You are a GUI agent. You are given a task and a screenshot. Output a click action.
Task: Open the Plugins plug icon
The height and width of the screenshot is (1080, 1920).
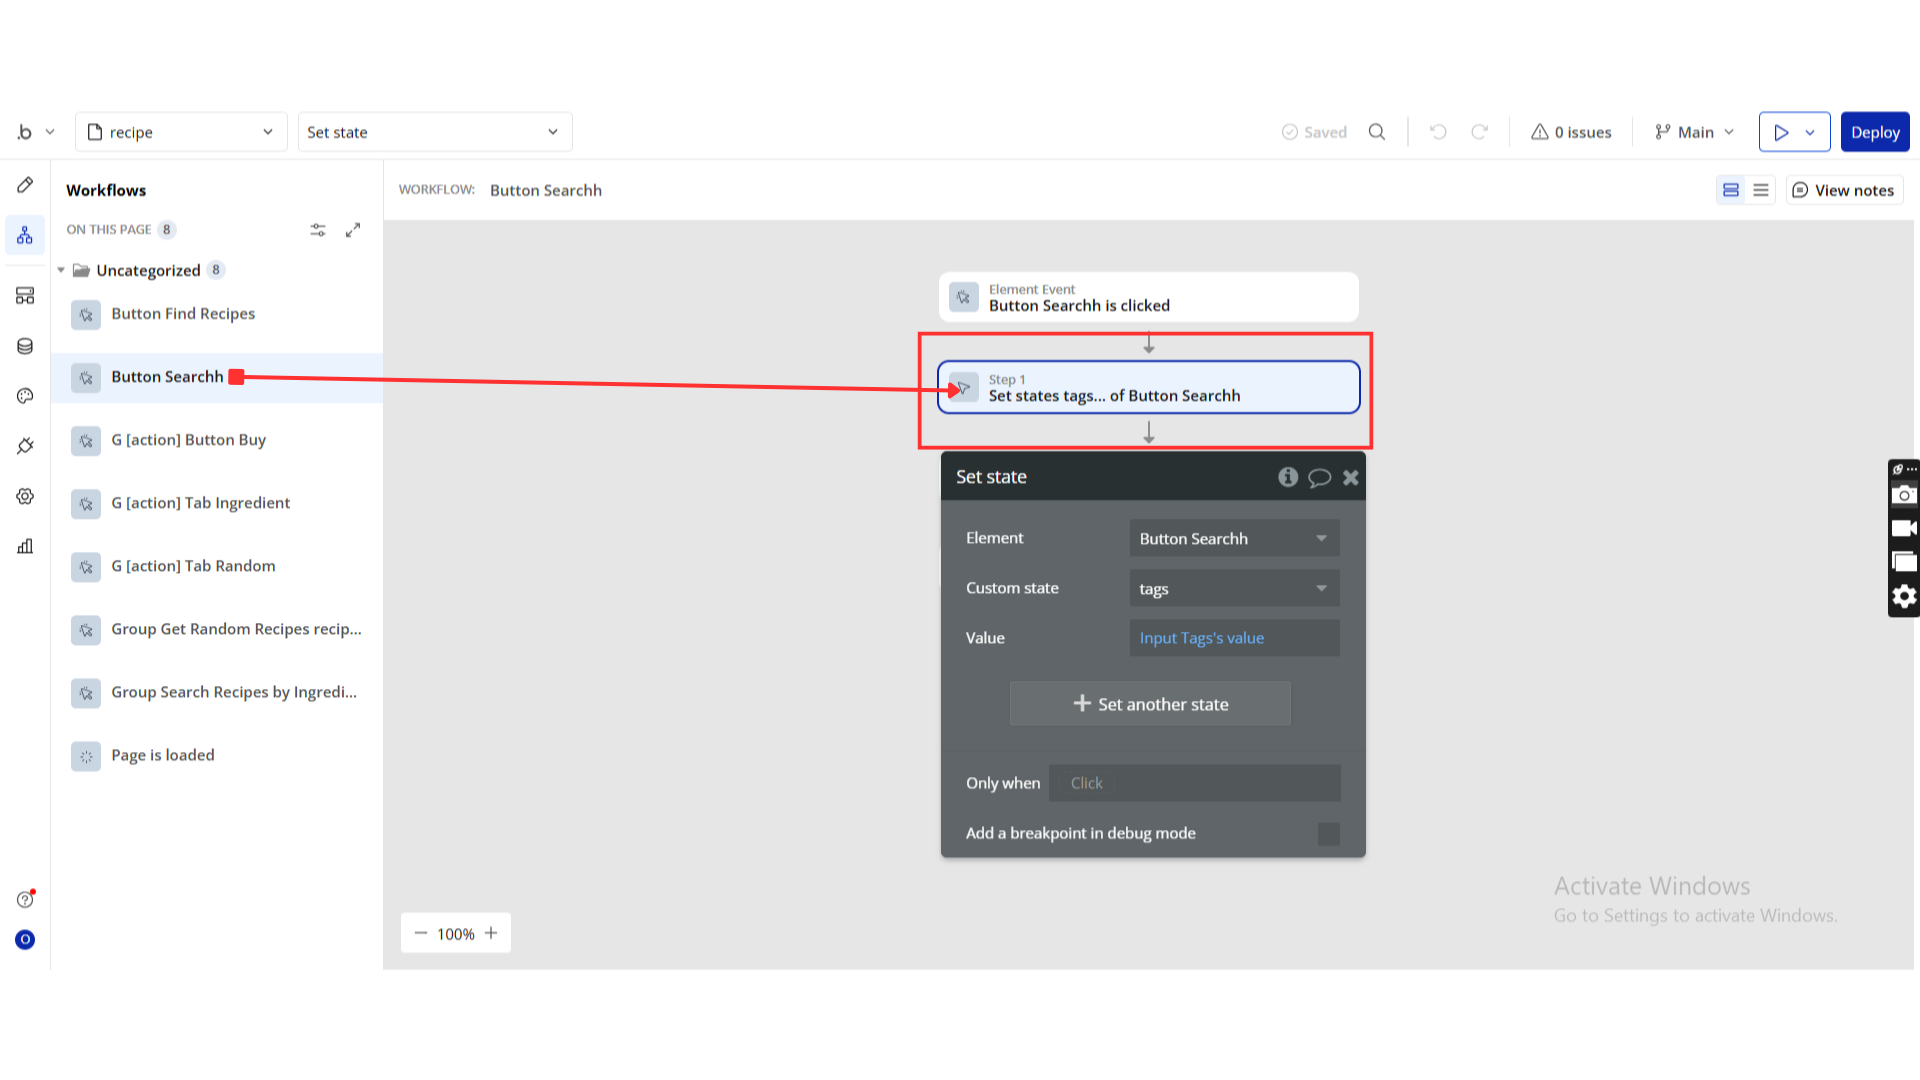(25, 446)
